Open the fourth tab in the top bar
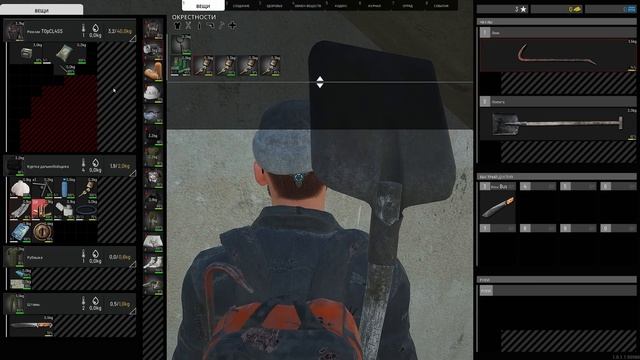This screenshot has width=640, height=360. (308, 5)
